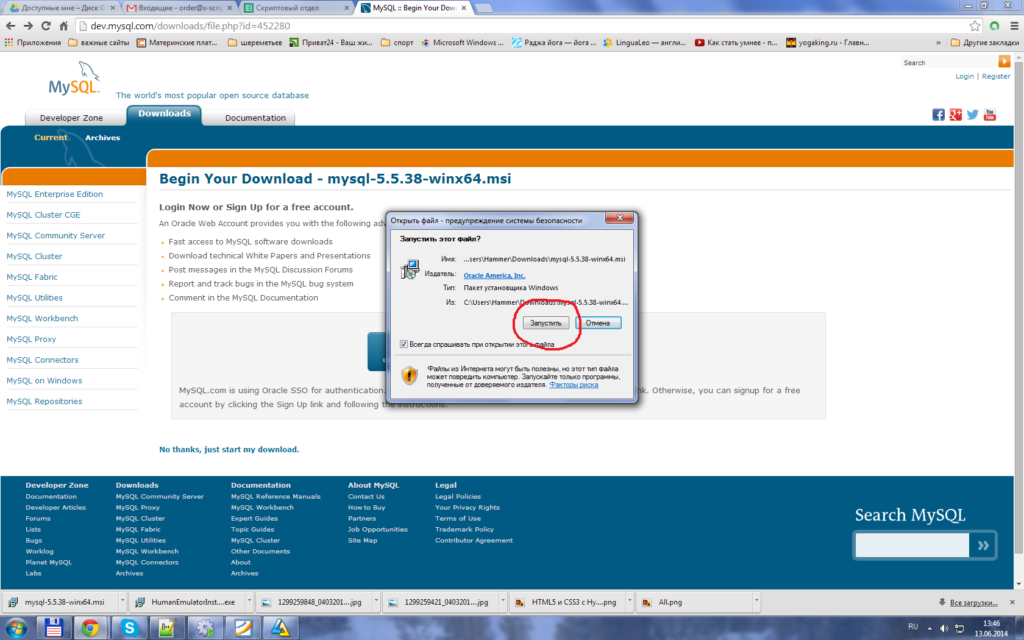Reload the page in Chrome toolbar
Screen dimensions: 1024x640
tap(46, 26)
